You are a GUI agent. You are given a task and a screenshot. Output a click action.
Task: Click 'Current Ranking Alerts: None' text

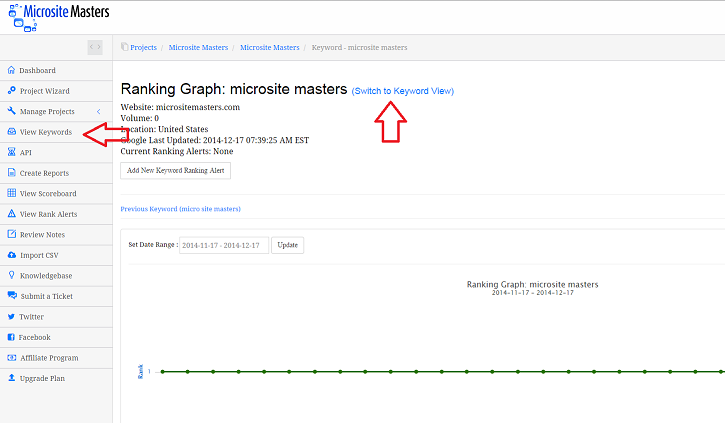coord(177,151)
